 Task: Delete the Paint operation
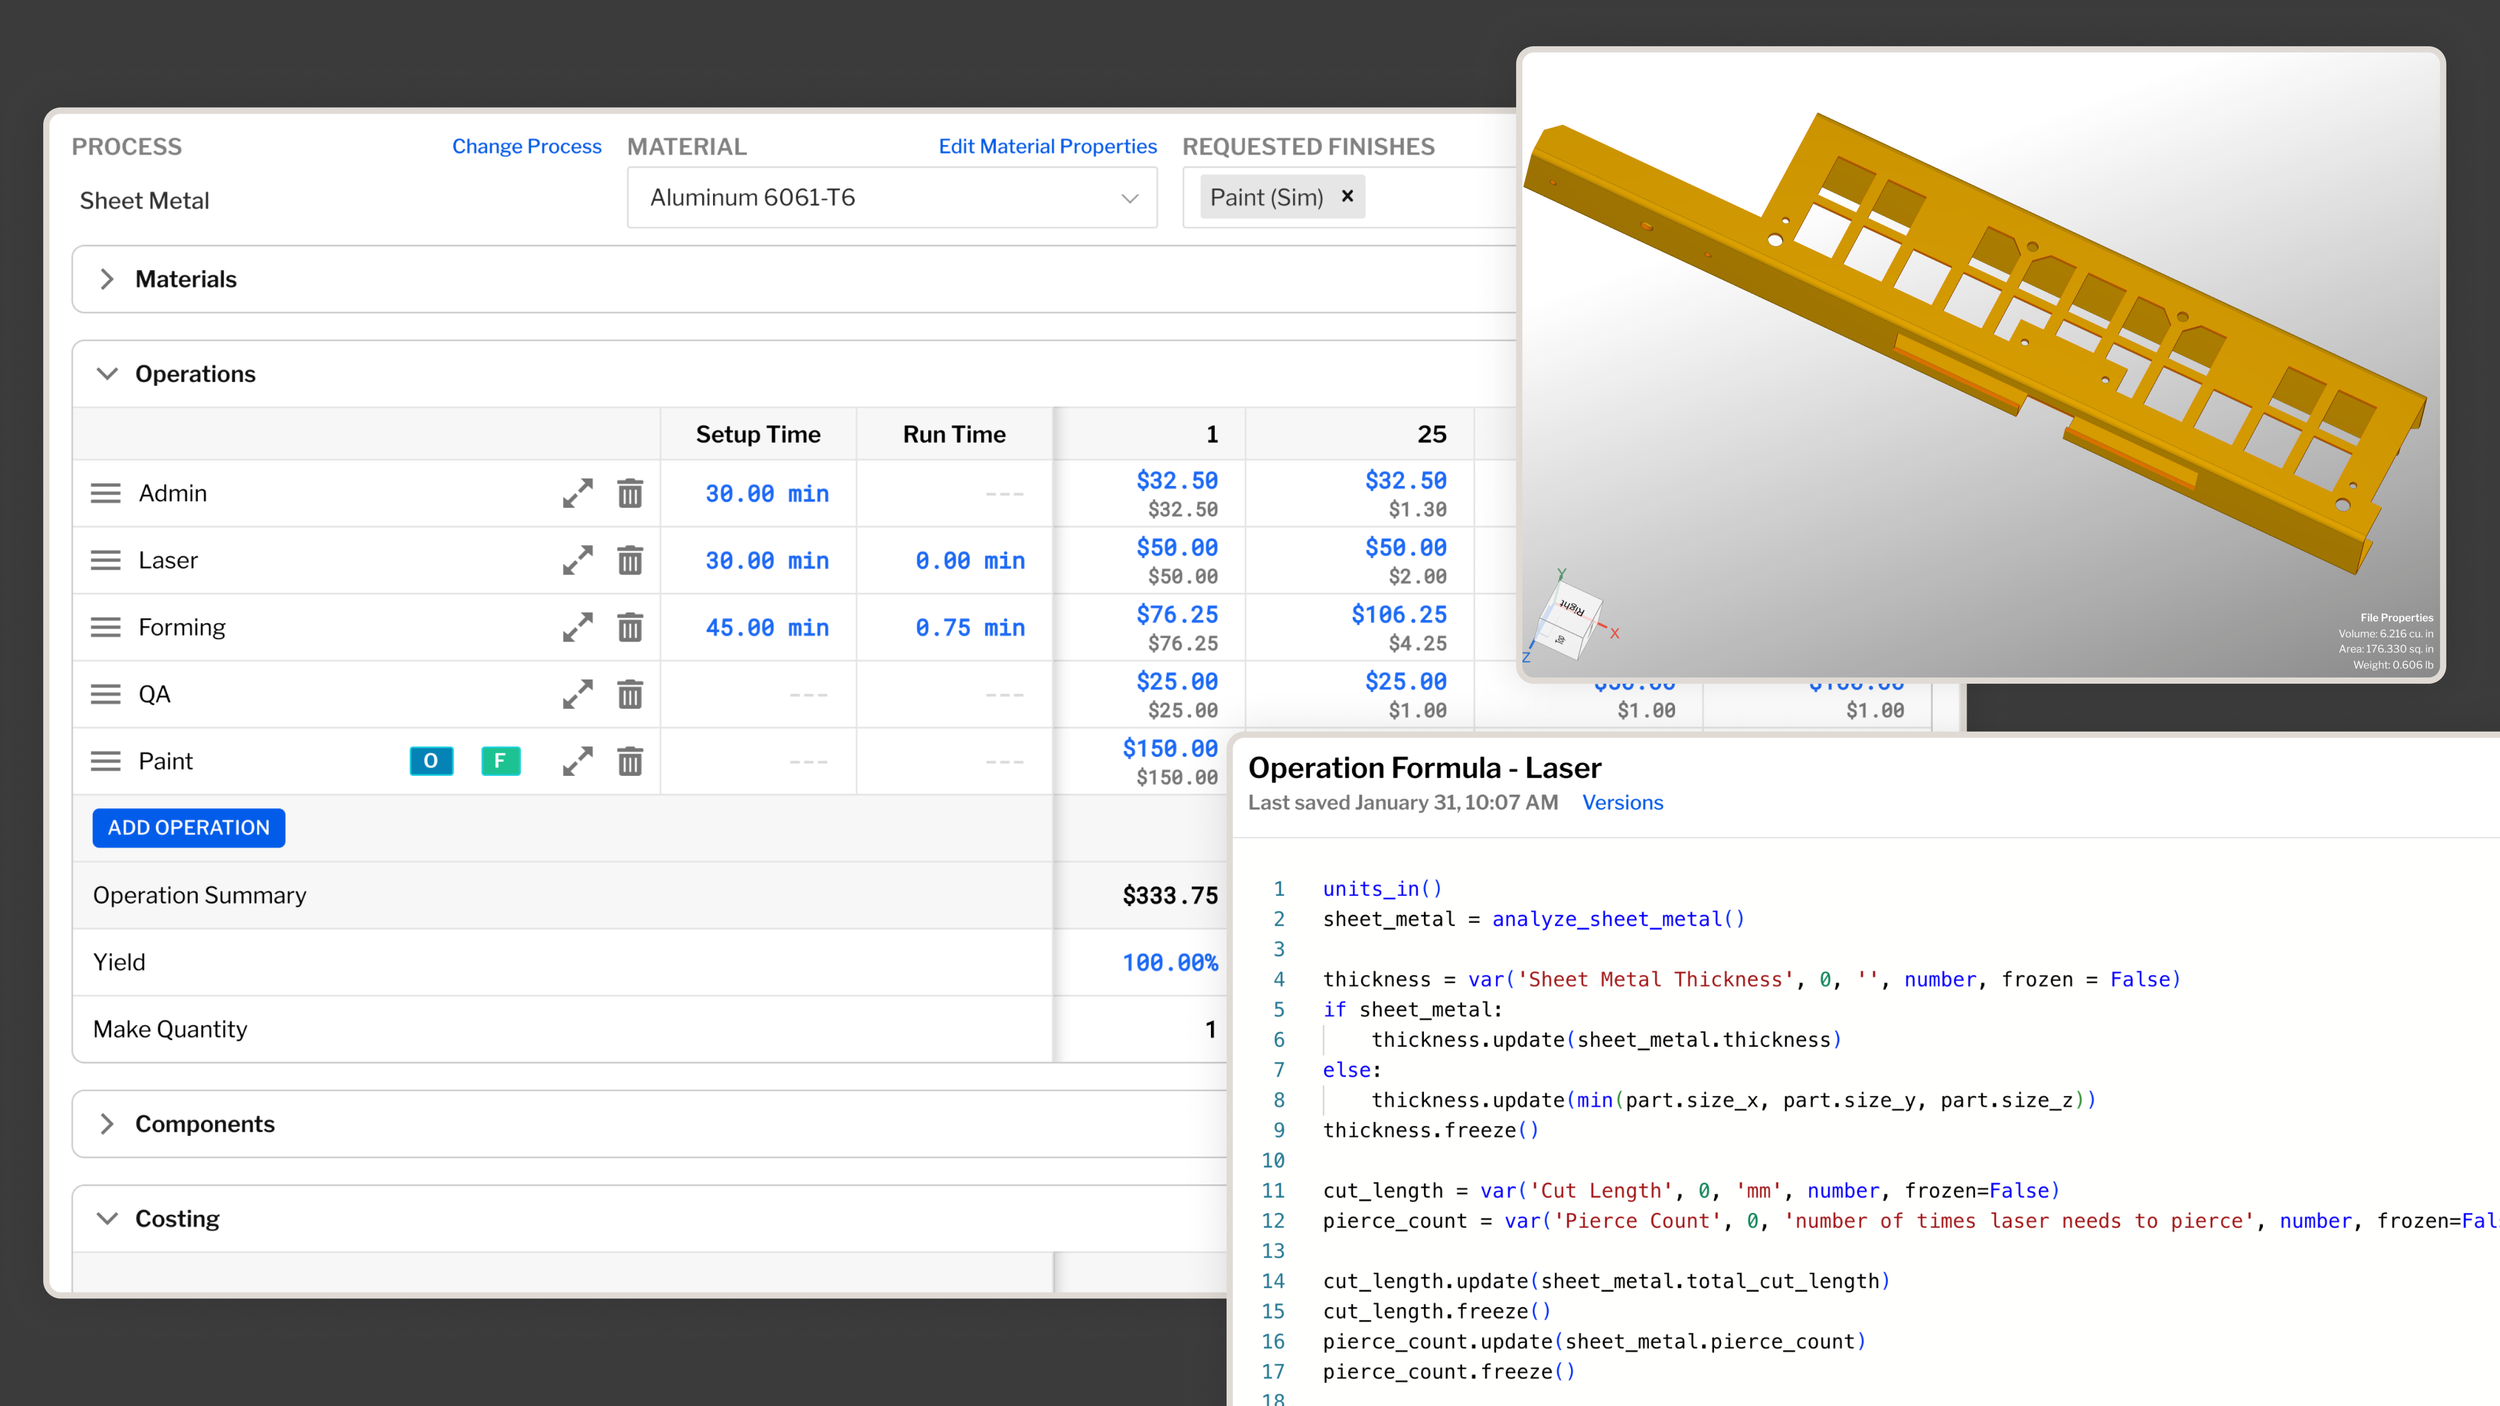[630, 761]
